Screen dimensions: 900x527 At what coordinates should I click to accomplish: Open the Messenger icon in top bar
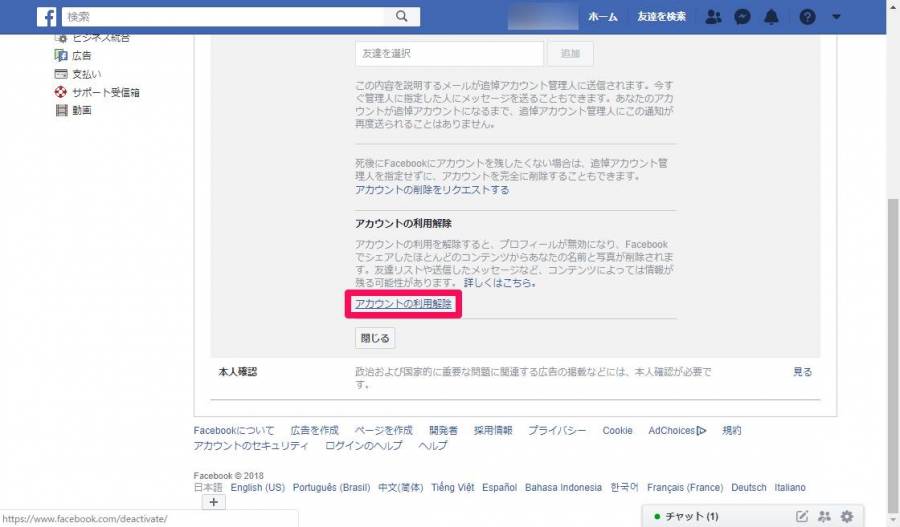click(742, 17)
